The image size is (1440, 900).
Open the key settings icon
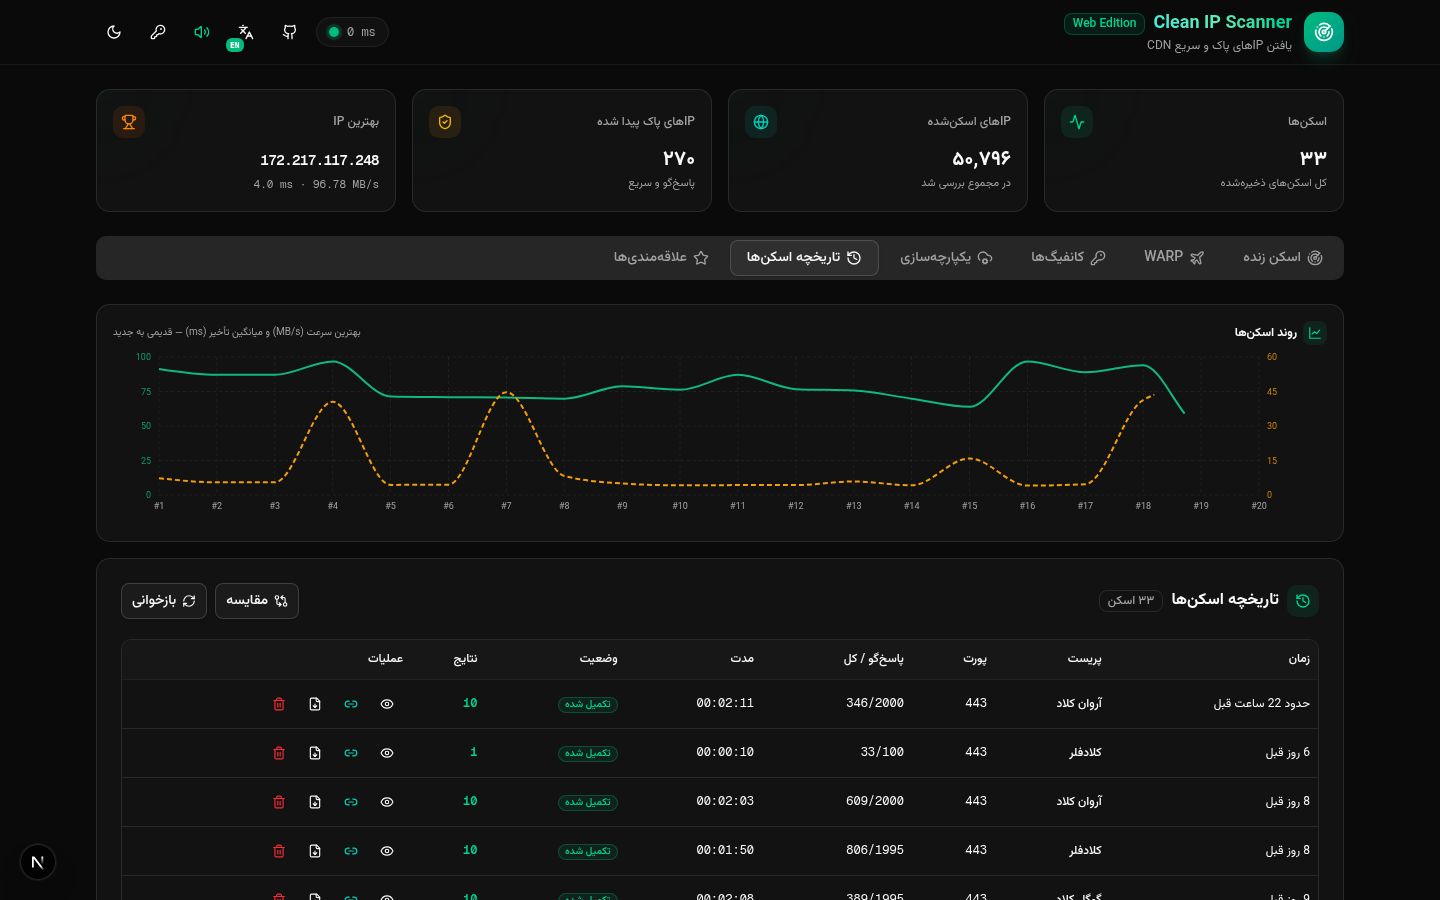(158, 32)
